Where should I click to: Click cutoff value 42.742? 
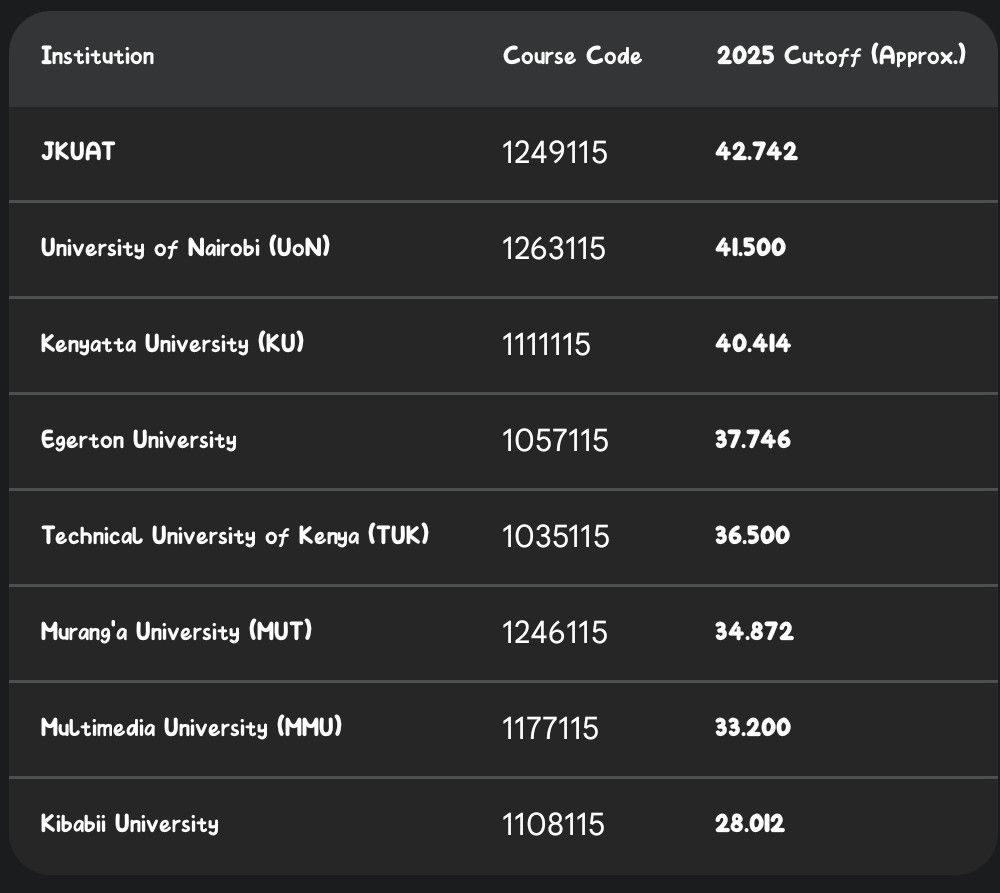(x=756, y=152)
